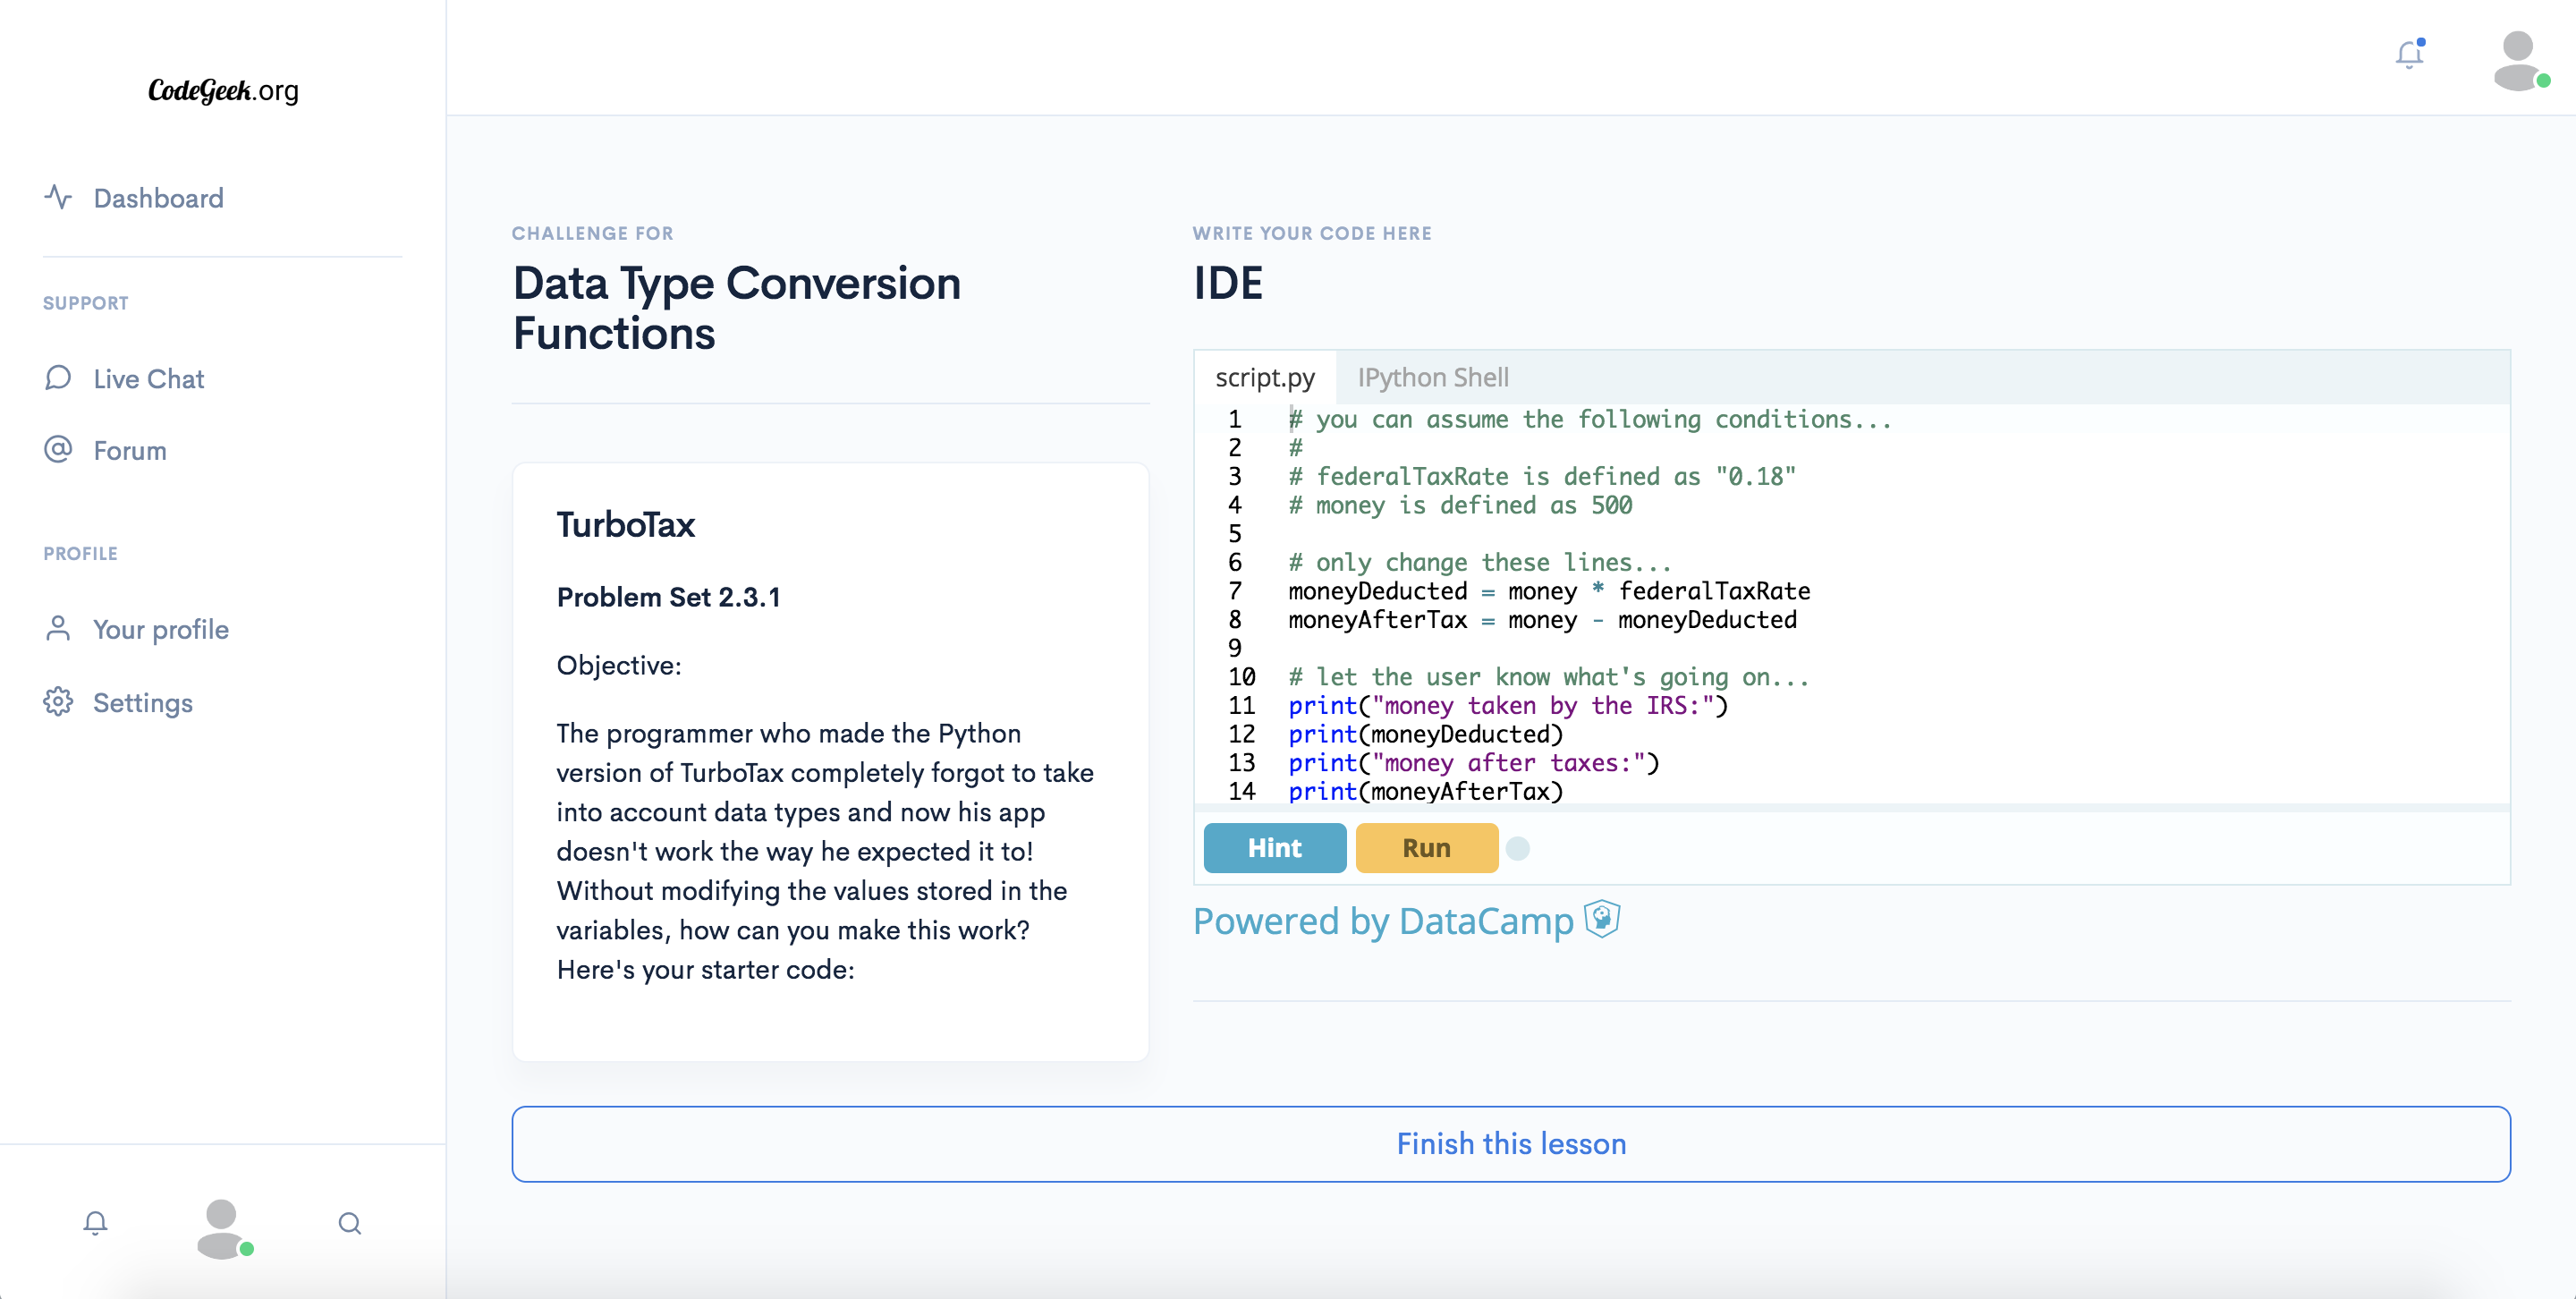This screenshot has width=2576, height=1299.
Task: Click line 7 in the code editor
Action: pyautogui.click(x=1548, y=591)
